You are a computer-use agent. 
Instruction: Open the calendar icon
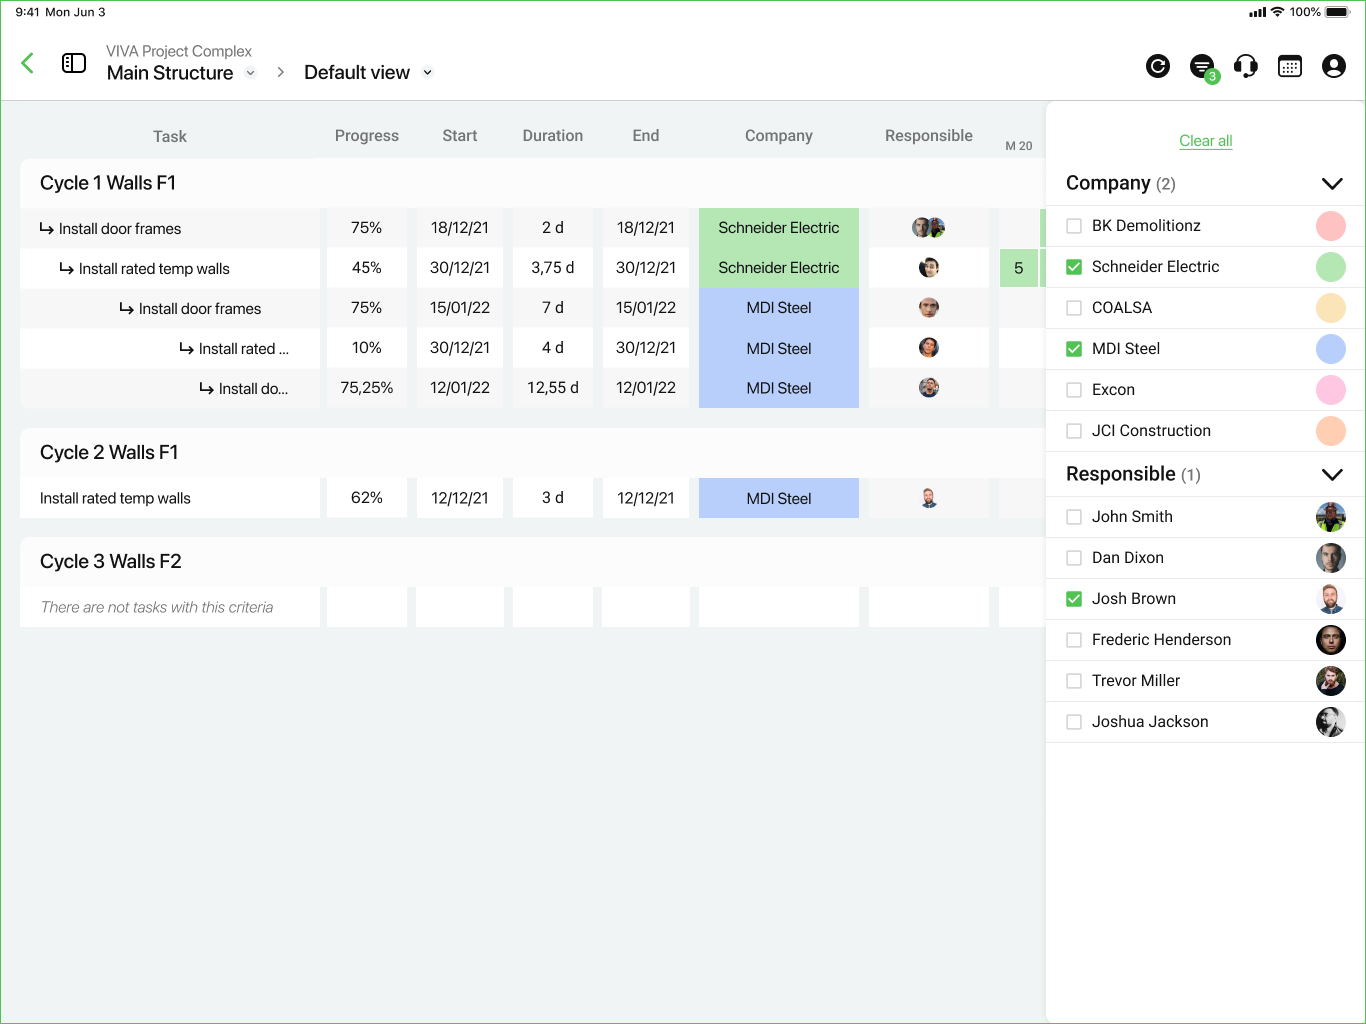(1290, 66)
